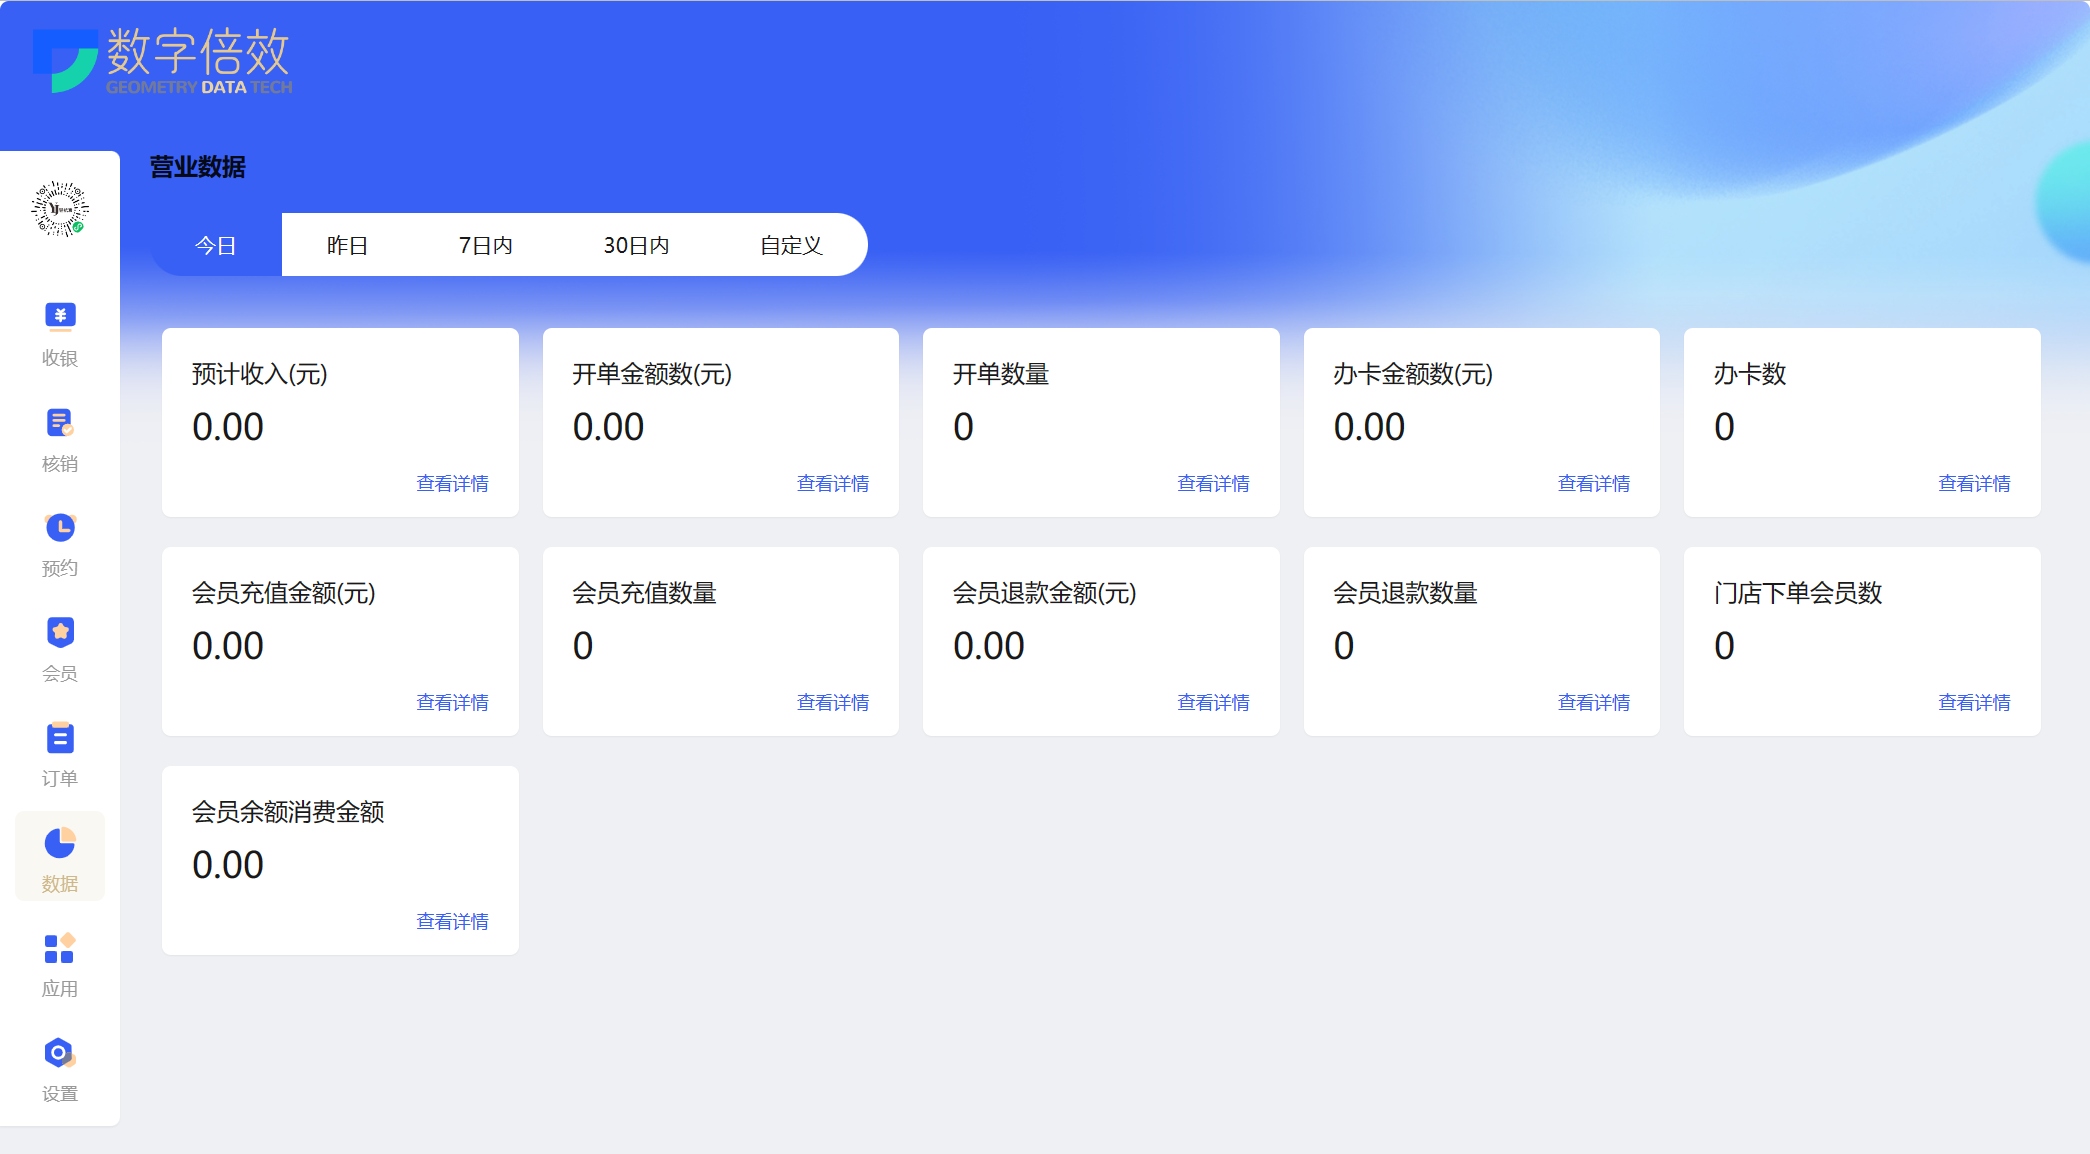Open the 订单 orders clipboard icon
Image resolution: width=2090 pixels, height=1154 pixels.
point(60,738)
